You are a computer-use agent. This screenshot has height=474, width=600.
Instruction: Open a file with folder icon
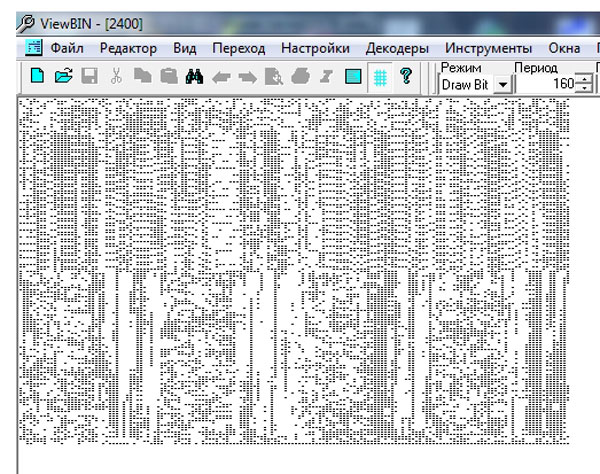point(64,76)
